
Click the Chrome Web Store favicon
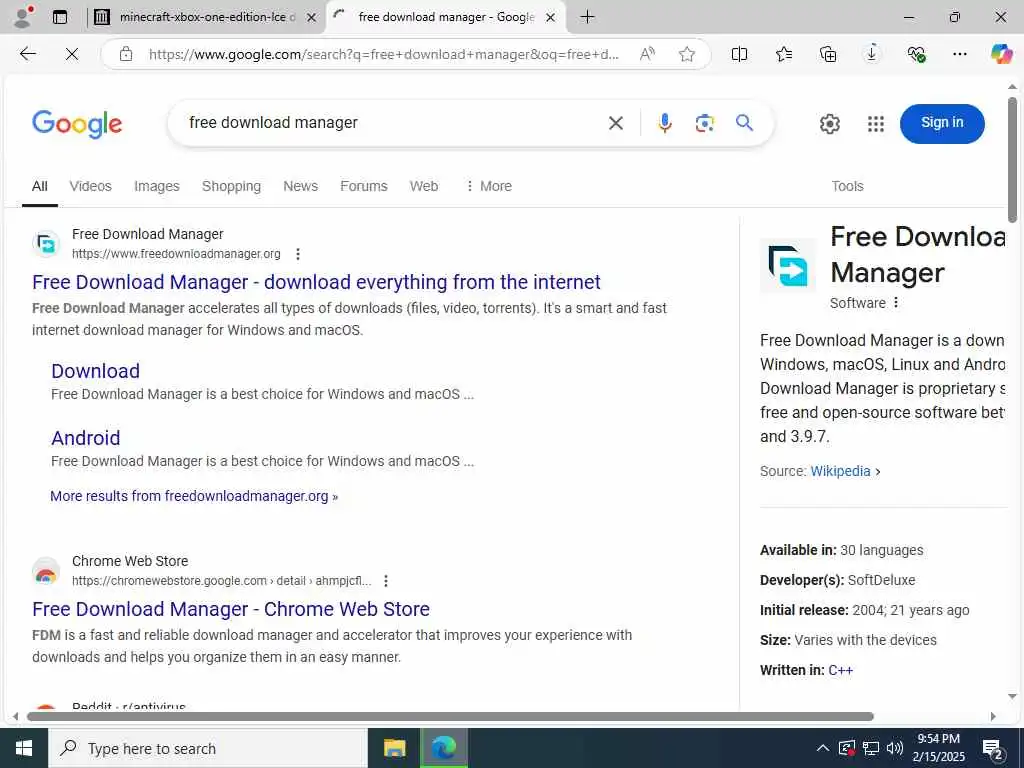coord(46,571)
